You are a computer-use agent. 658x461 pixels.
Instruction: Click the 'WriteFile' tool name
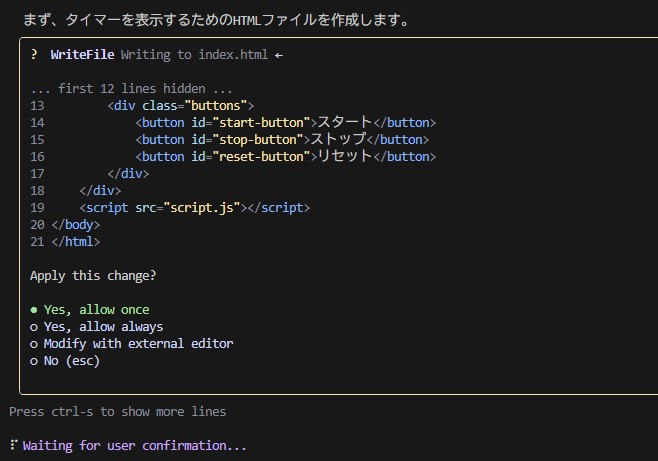(x=82, y=55)
